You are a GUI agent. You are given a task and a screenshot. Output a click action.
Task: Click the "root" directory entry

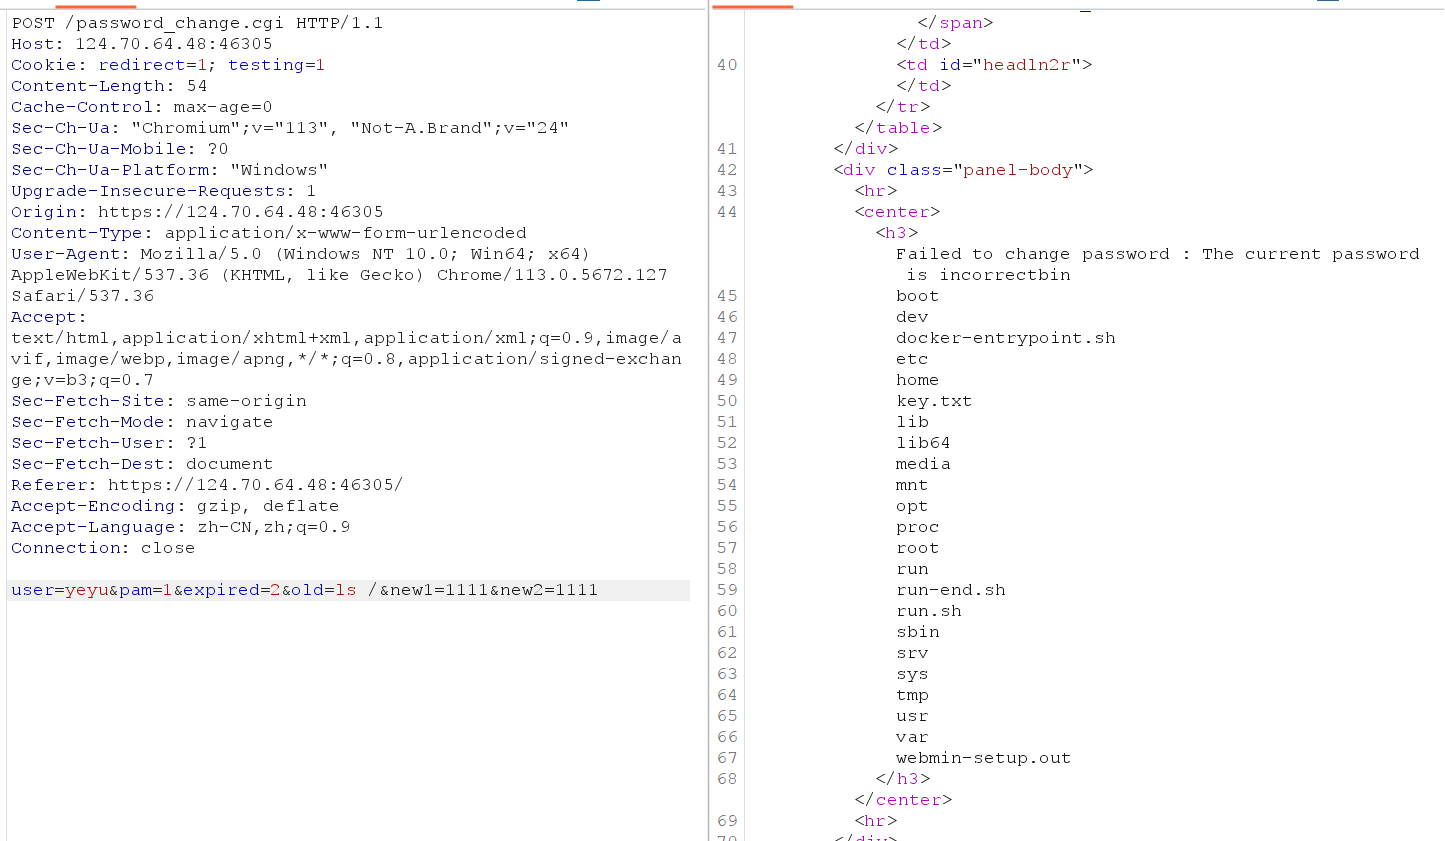pos(917,548)
